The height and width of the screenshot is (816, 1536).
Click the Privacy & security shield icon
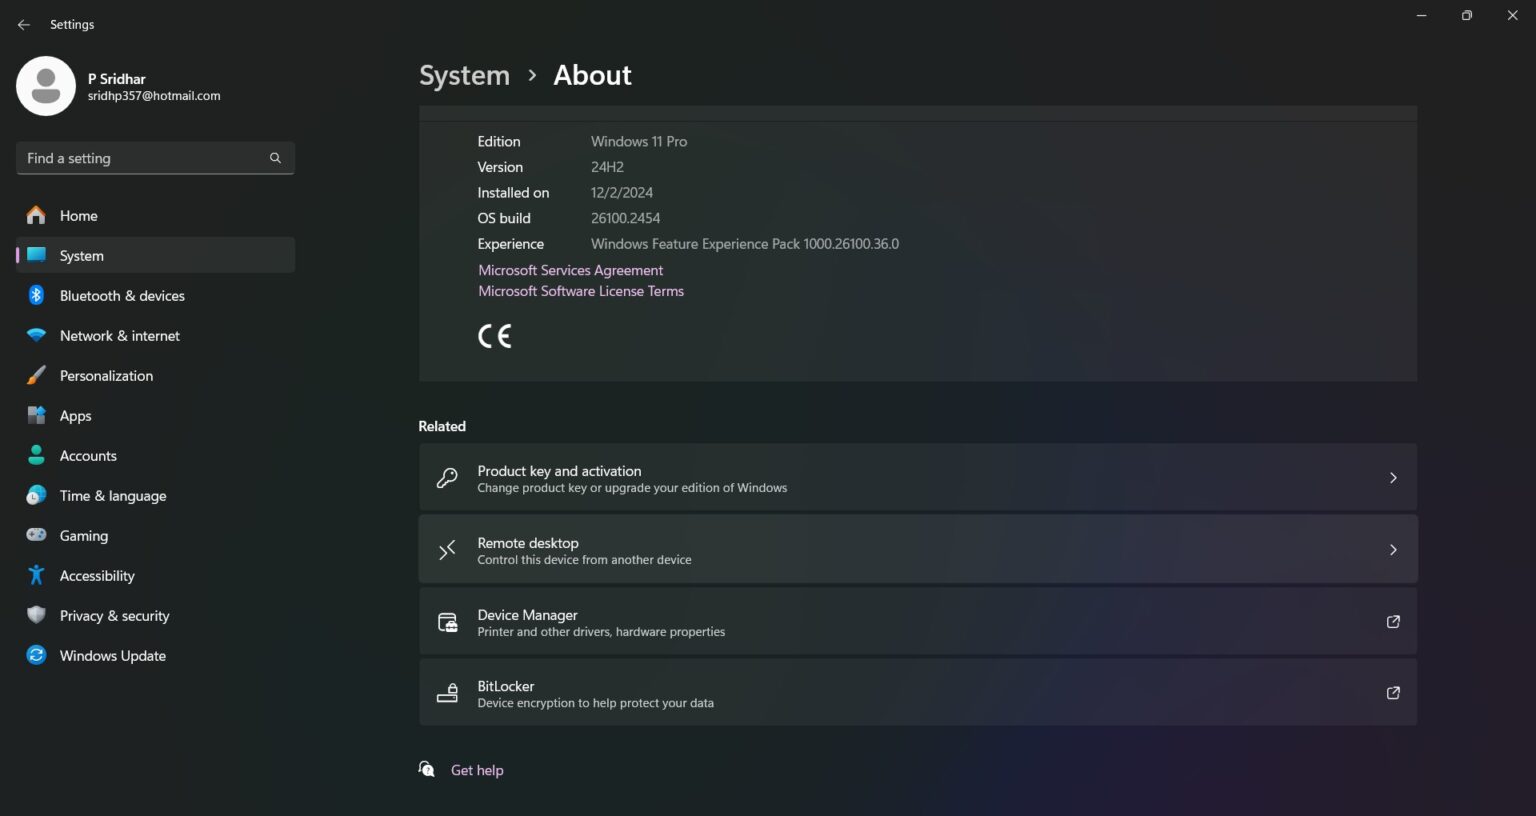(x=36, y=615)
